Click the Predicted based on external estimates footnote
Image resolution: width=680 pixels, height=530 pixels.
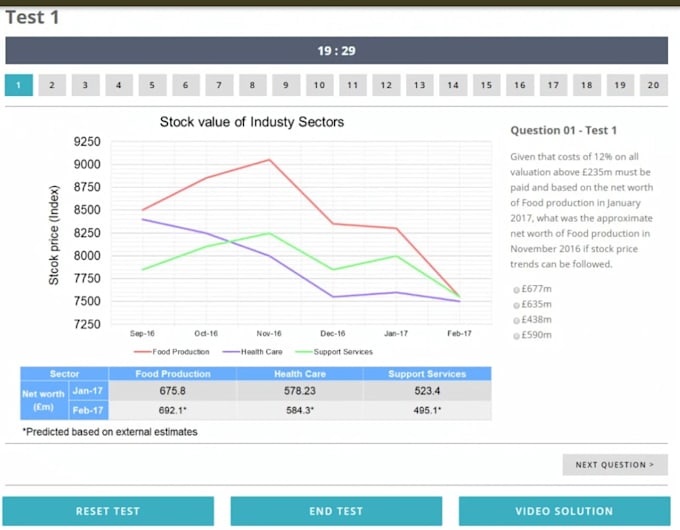110,432
